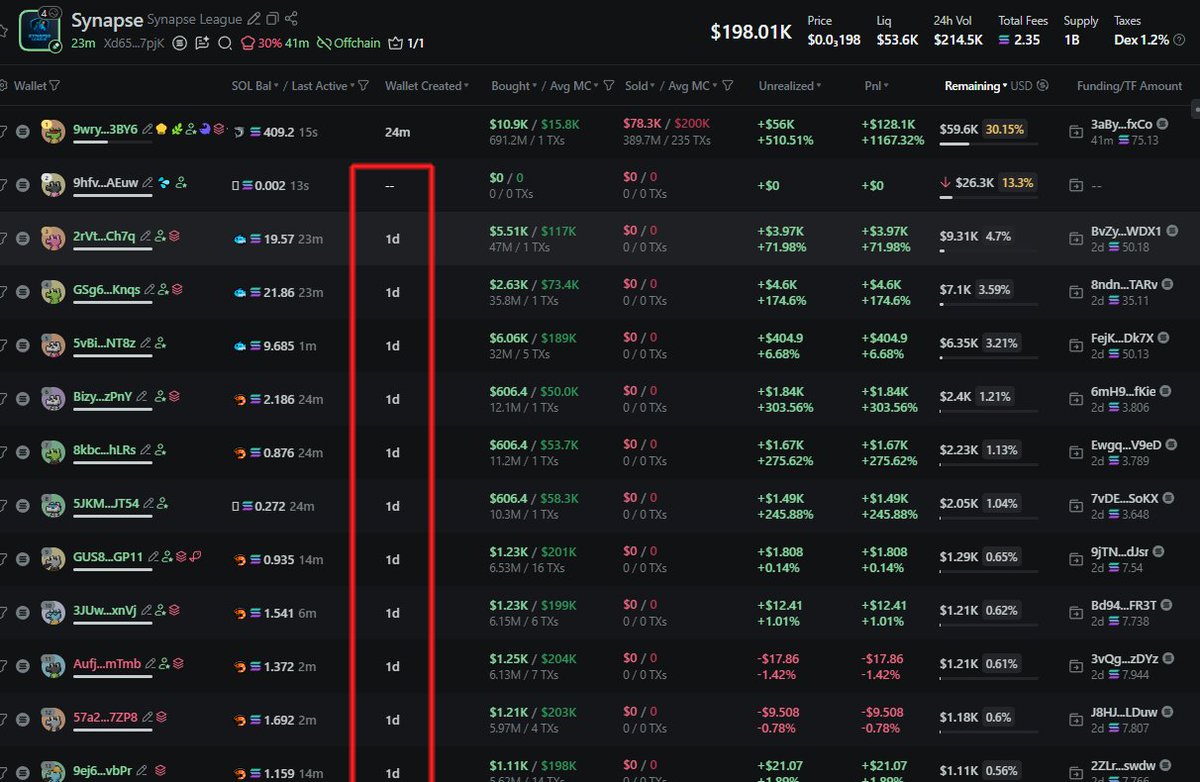Image resolution: width=1200 pixels, height=782 pixels.
Task: Select the Remaining column header
Action: pos(972,86)
